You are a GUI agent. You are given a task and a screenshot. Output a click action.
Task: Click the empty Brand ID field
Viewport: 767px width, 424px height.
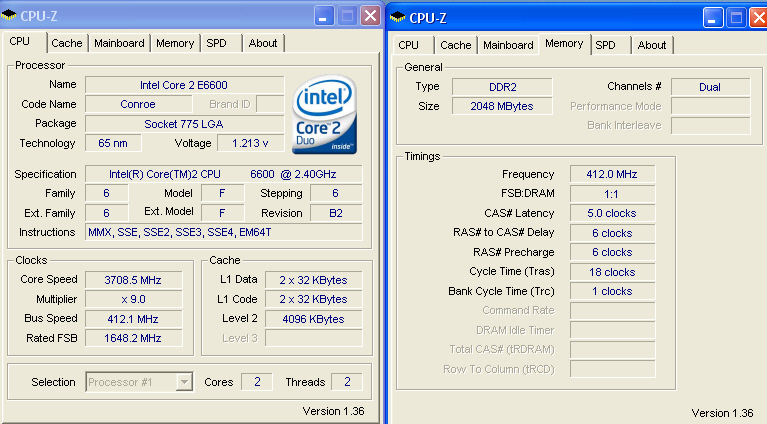click(270, 104)
